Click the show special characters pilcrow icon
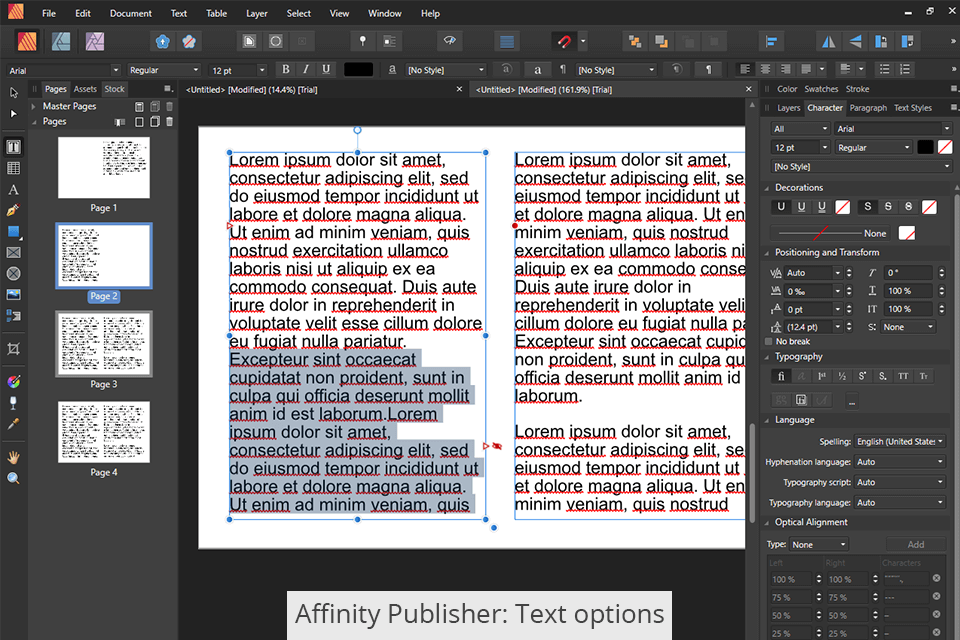Screen dimensions: 960x640 [x=708, y=70]
